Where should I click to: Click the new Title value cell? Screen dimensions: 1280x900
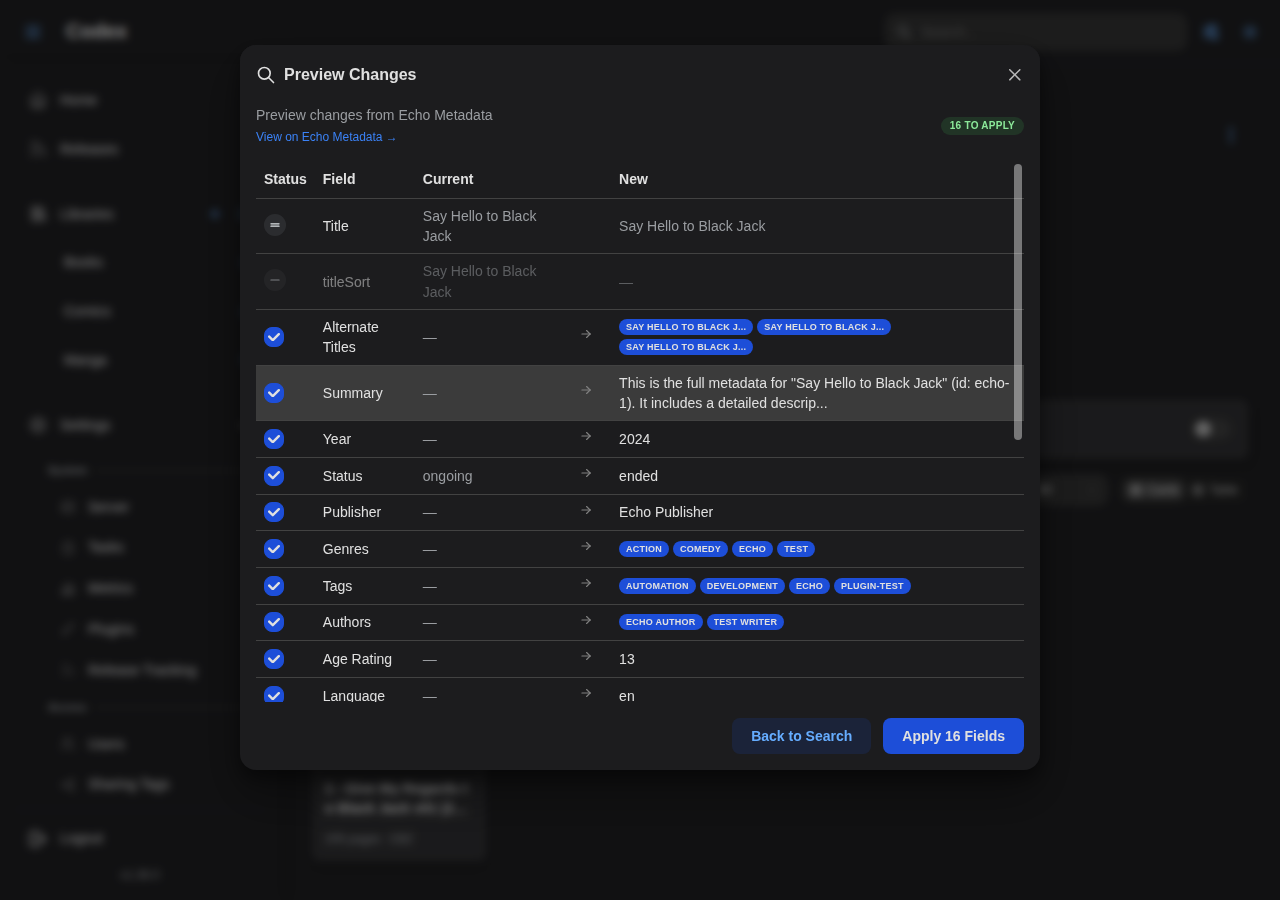click(x=692, y=226)
